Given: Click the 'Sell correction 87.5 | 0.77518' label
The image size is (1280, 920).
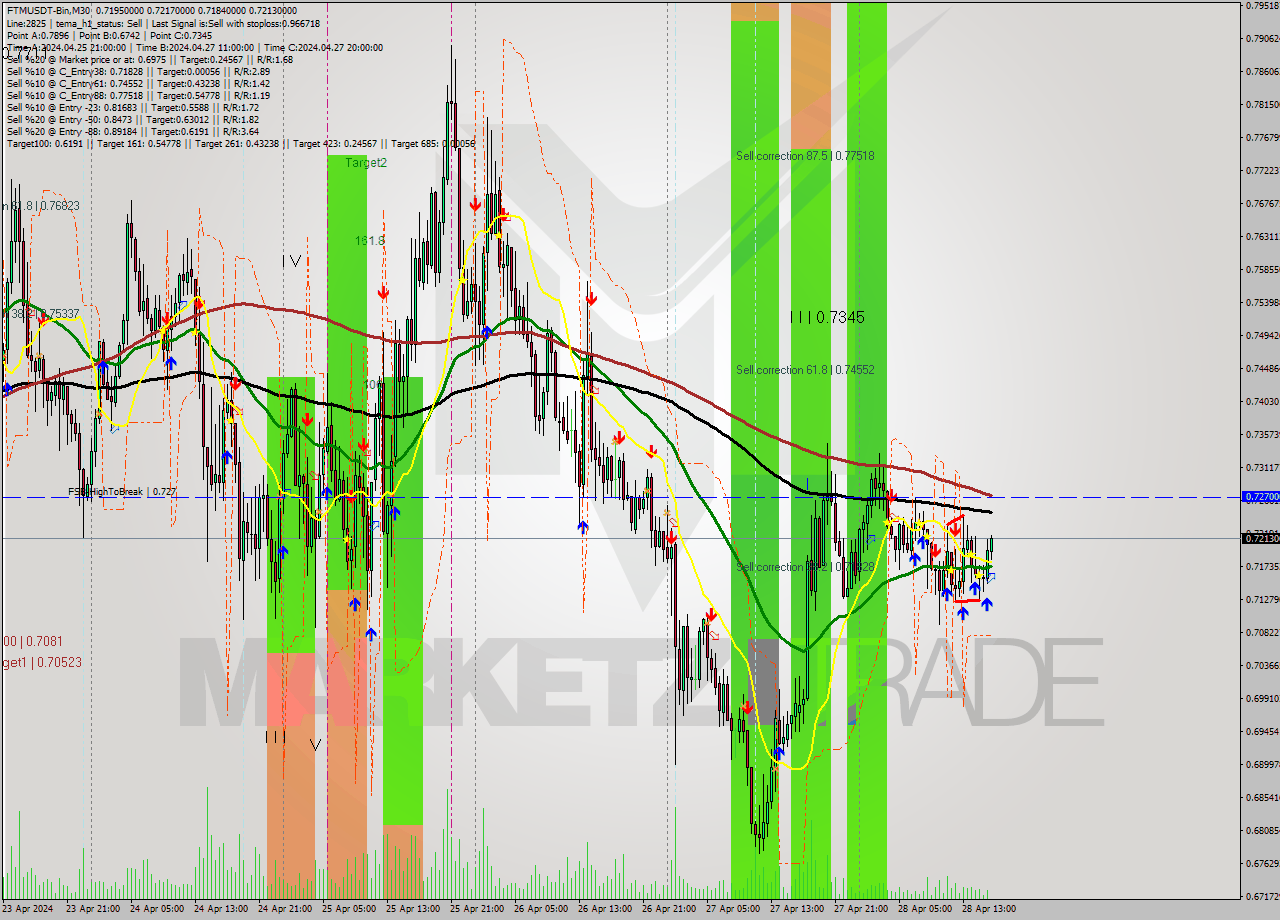Looking at the screenshot, I should pyautogui.click(x=805, y=156).
